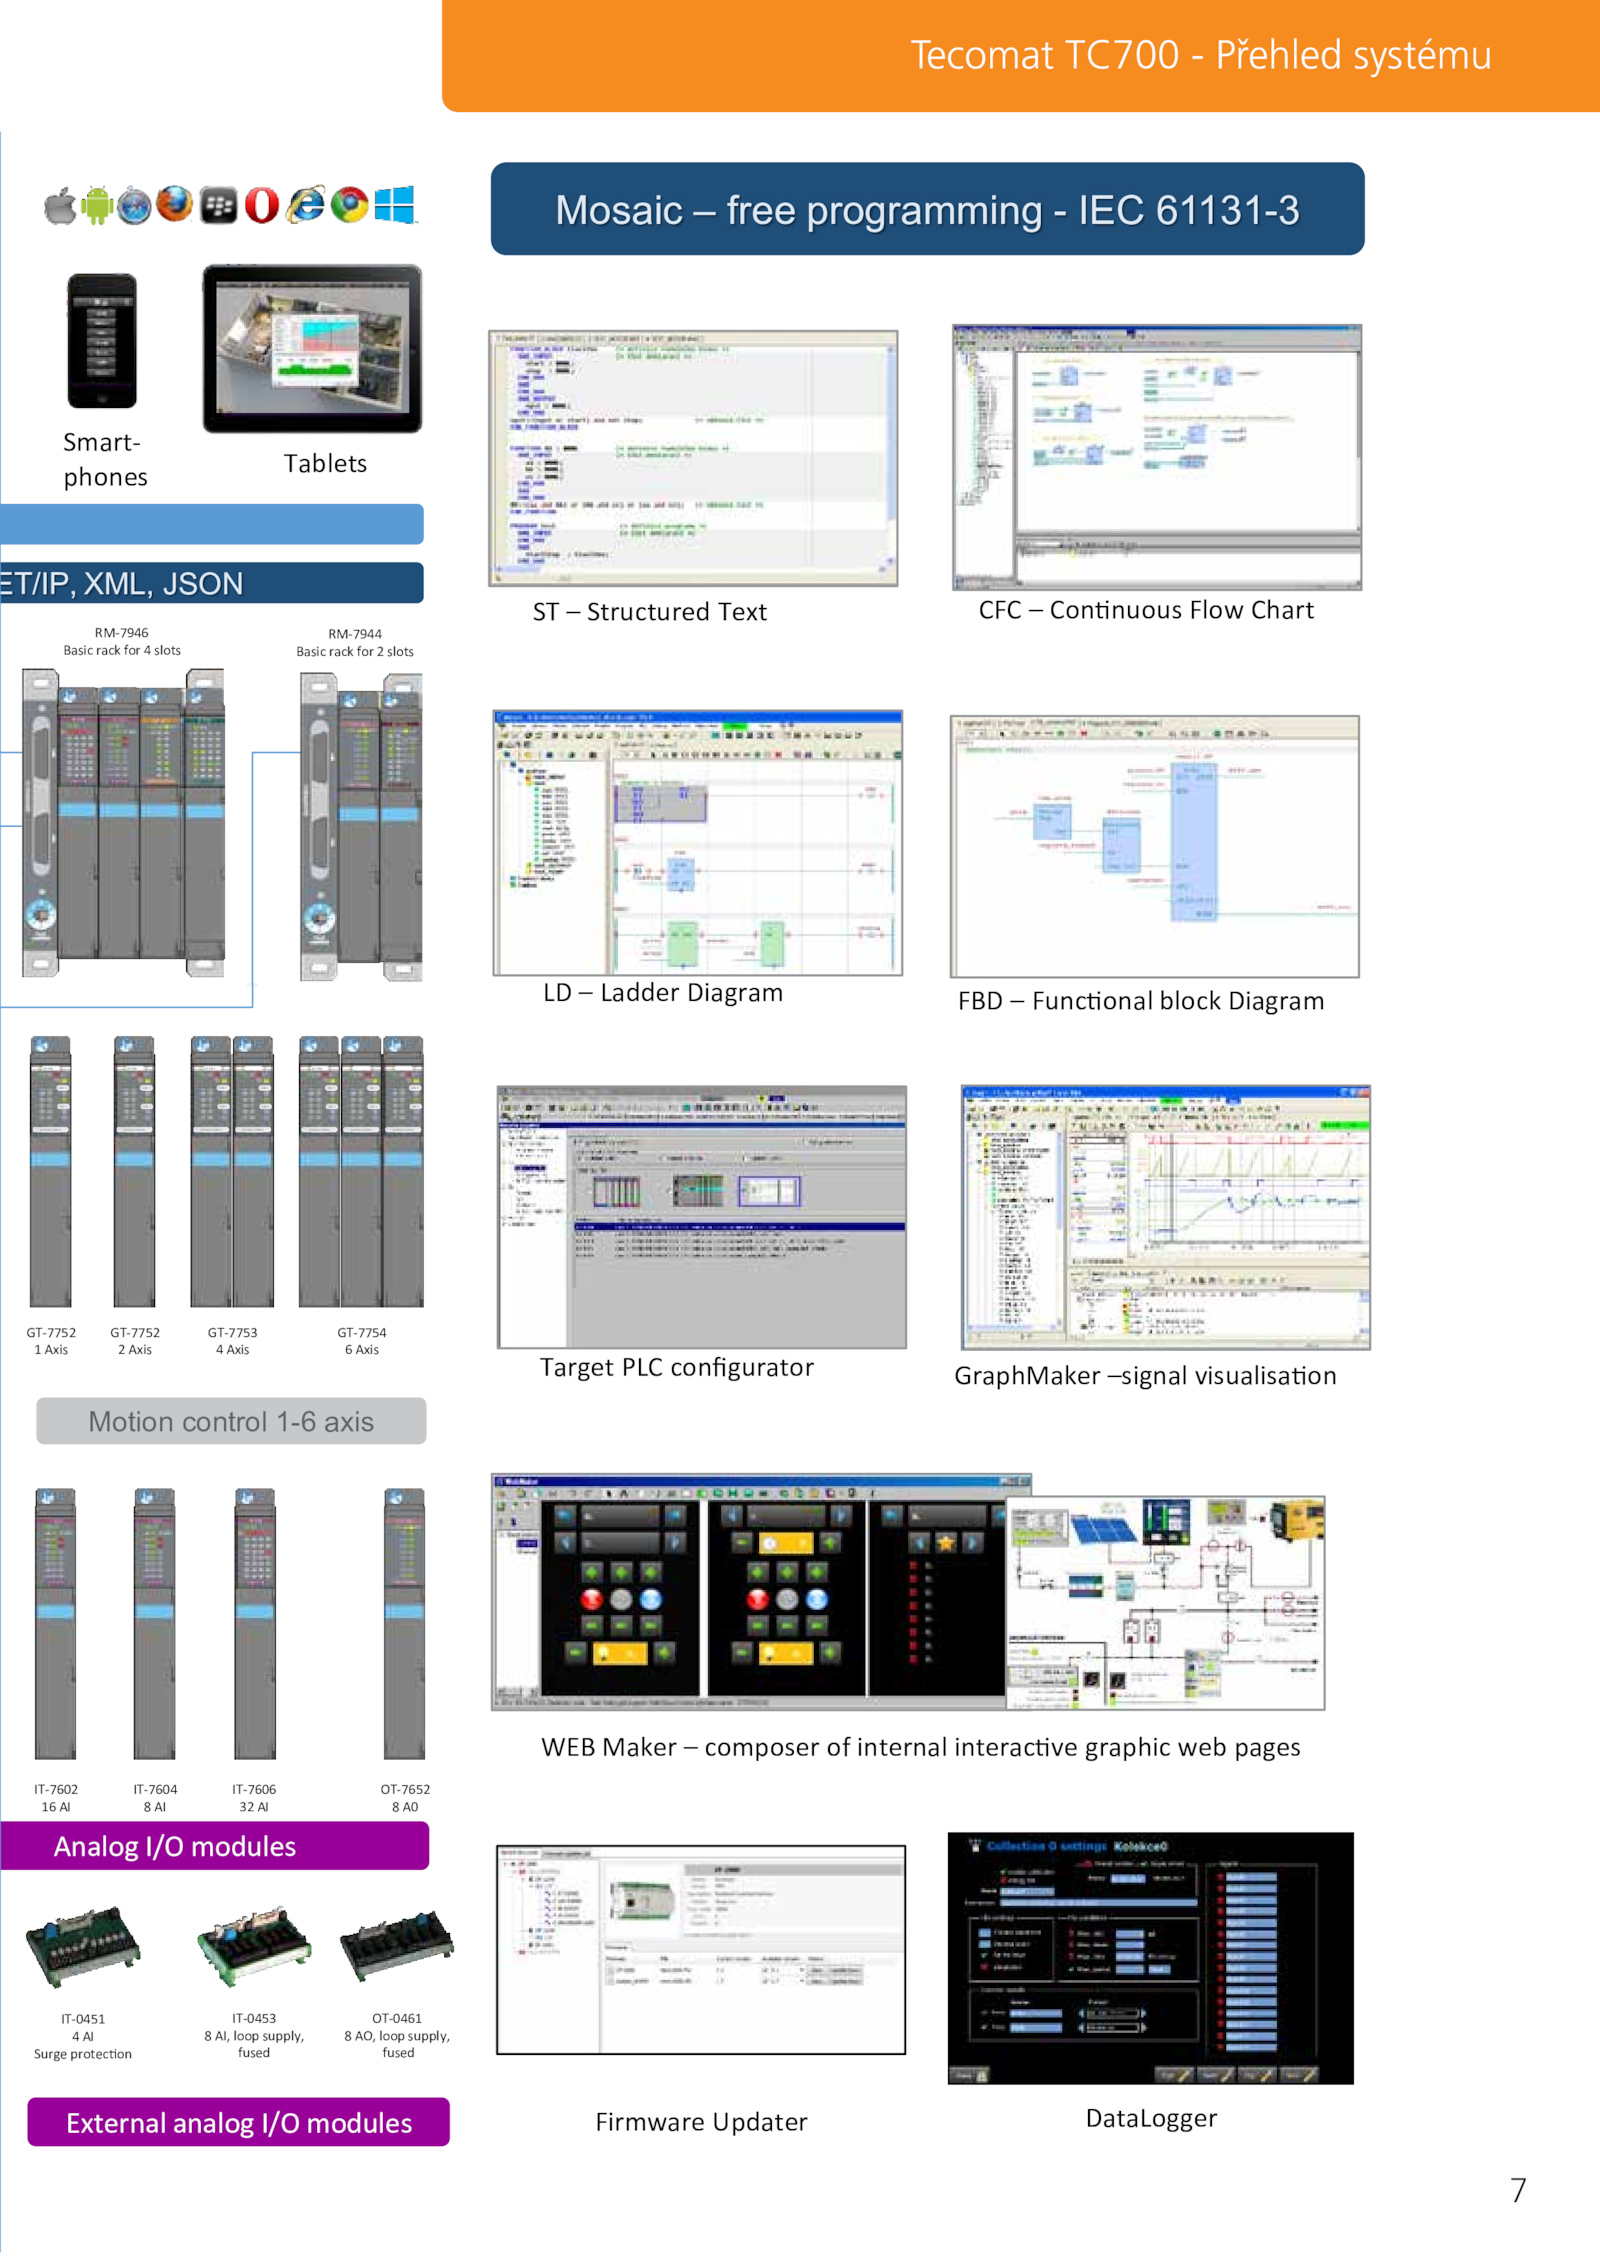This screenshot has width=1600, height=2263.
Task: Open the ST Structured Text screenshot
Action: (x=693, y=458)
